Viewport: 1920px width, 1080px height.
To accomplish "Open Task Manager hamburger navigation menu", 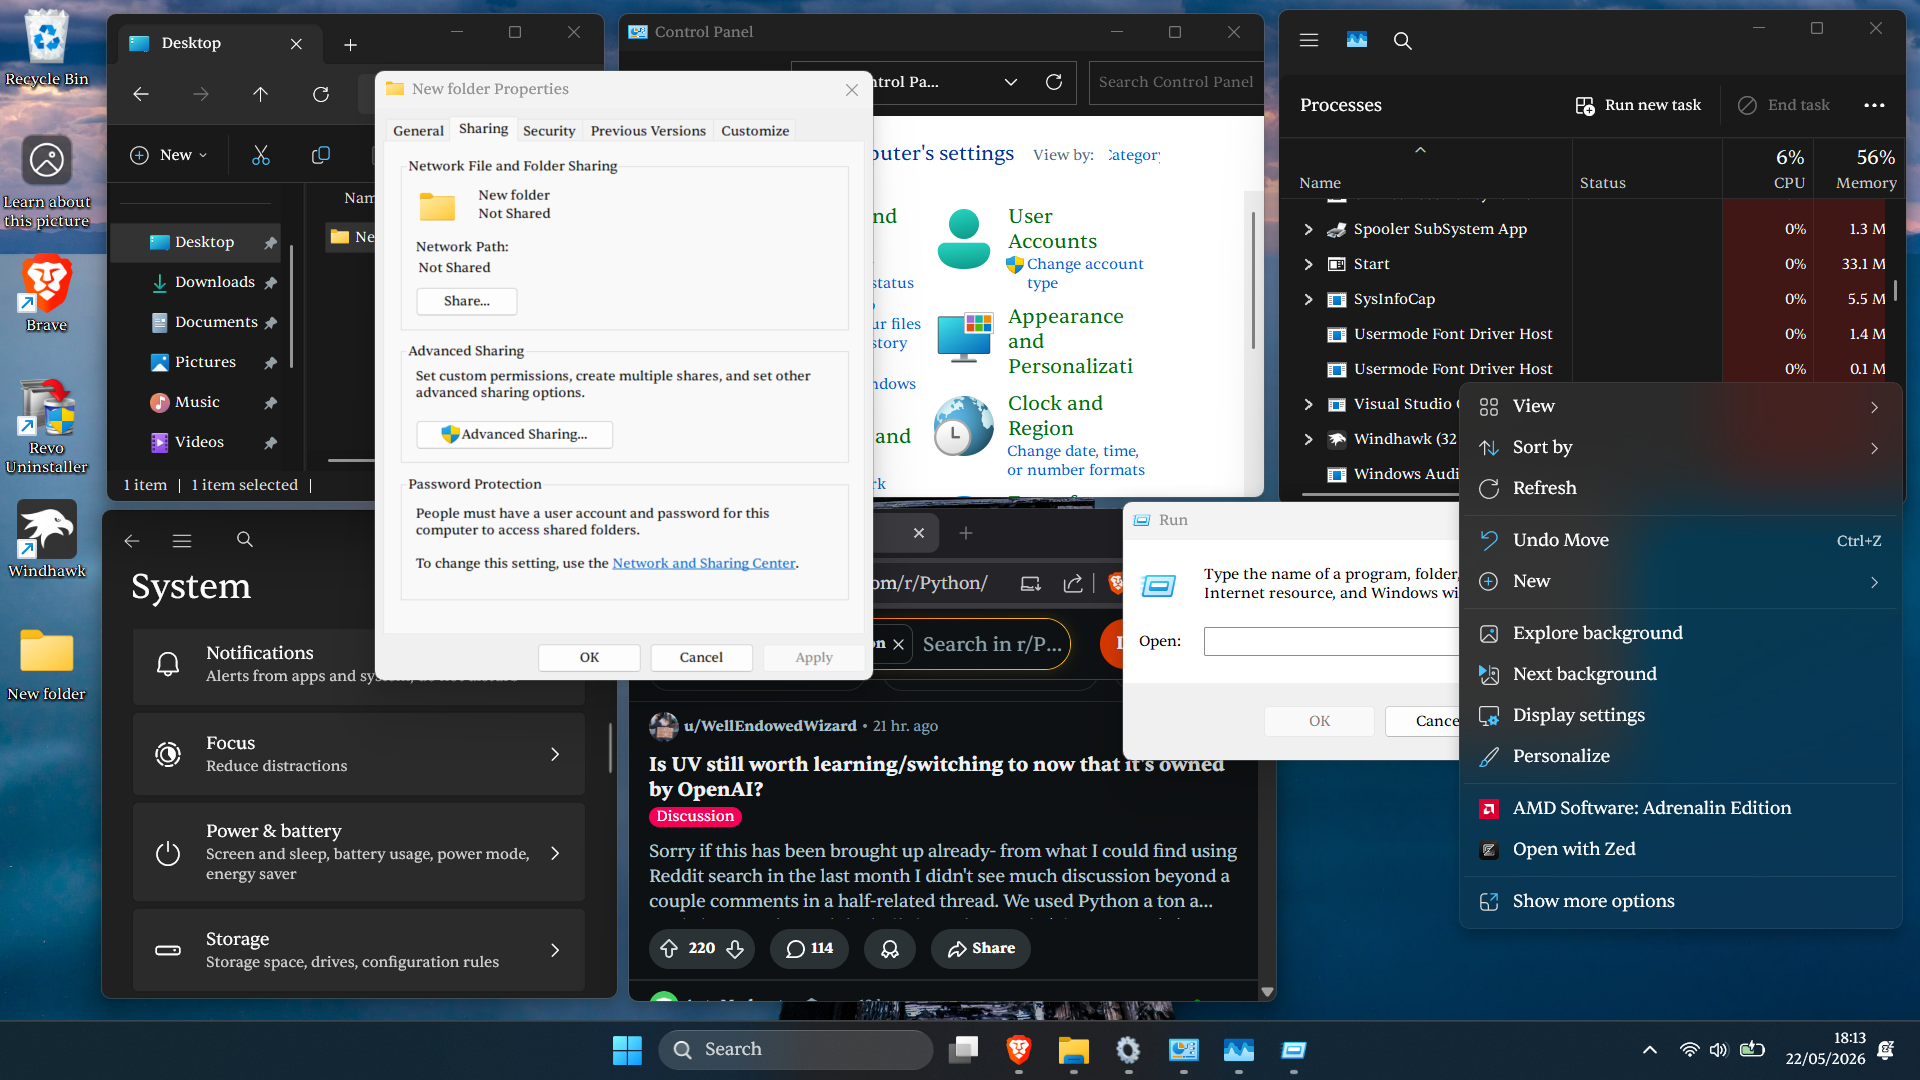I will tap(1309, 40).
